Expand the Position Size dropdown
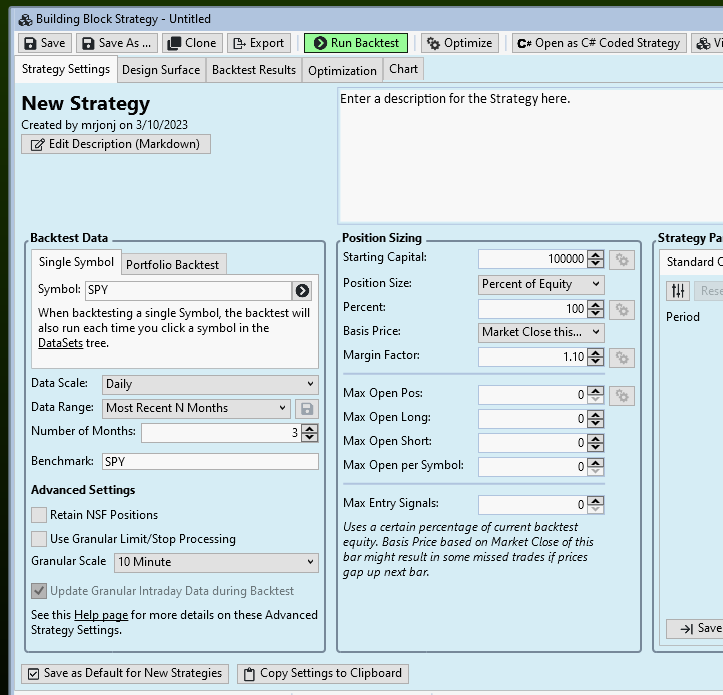This screenshot has width=723, height=695. (x=541, y=284)
